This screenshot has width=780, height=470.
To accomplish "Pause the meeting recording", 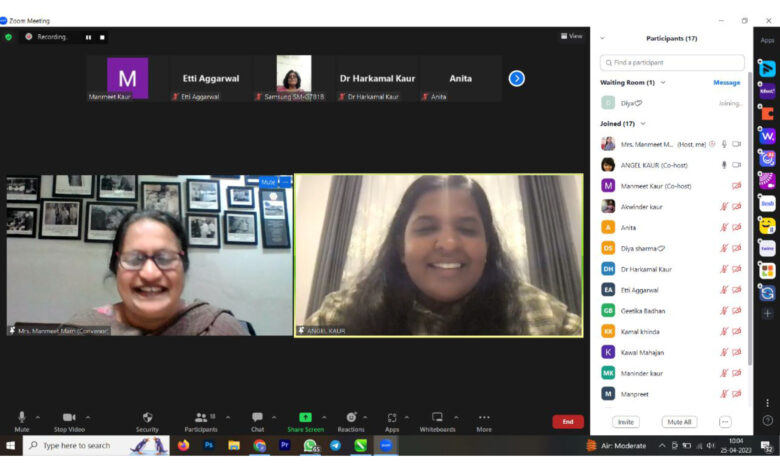I will coord(88,37).
